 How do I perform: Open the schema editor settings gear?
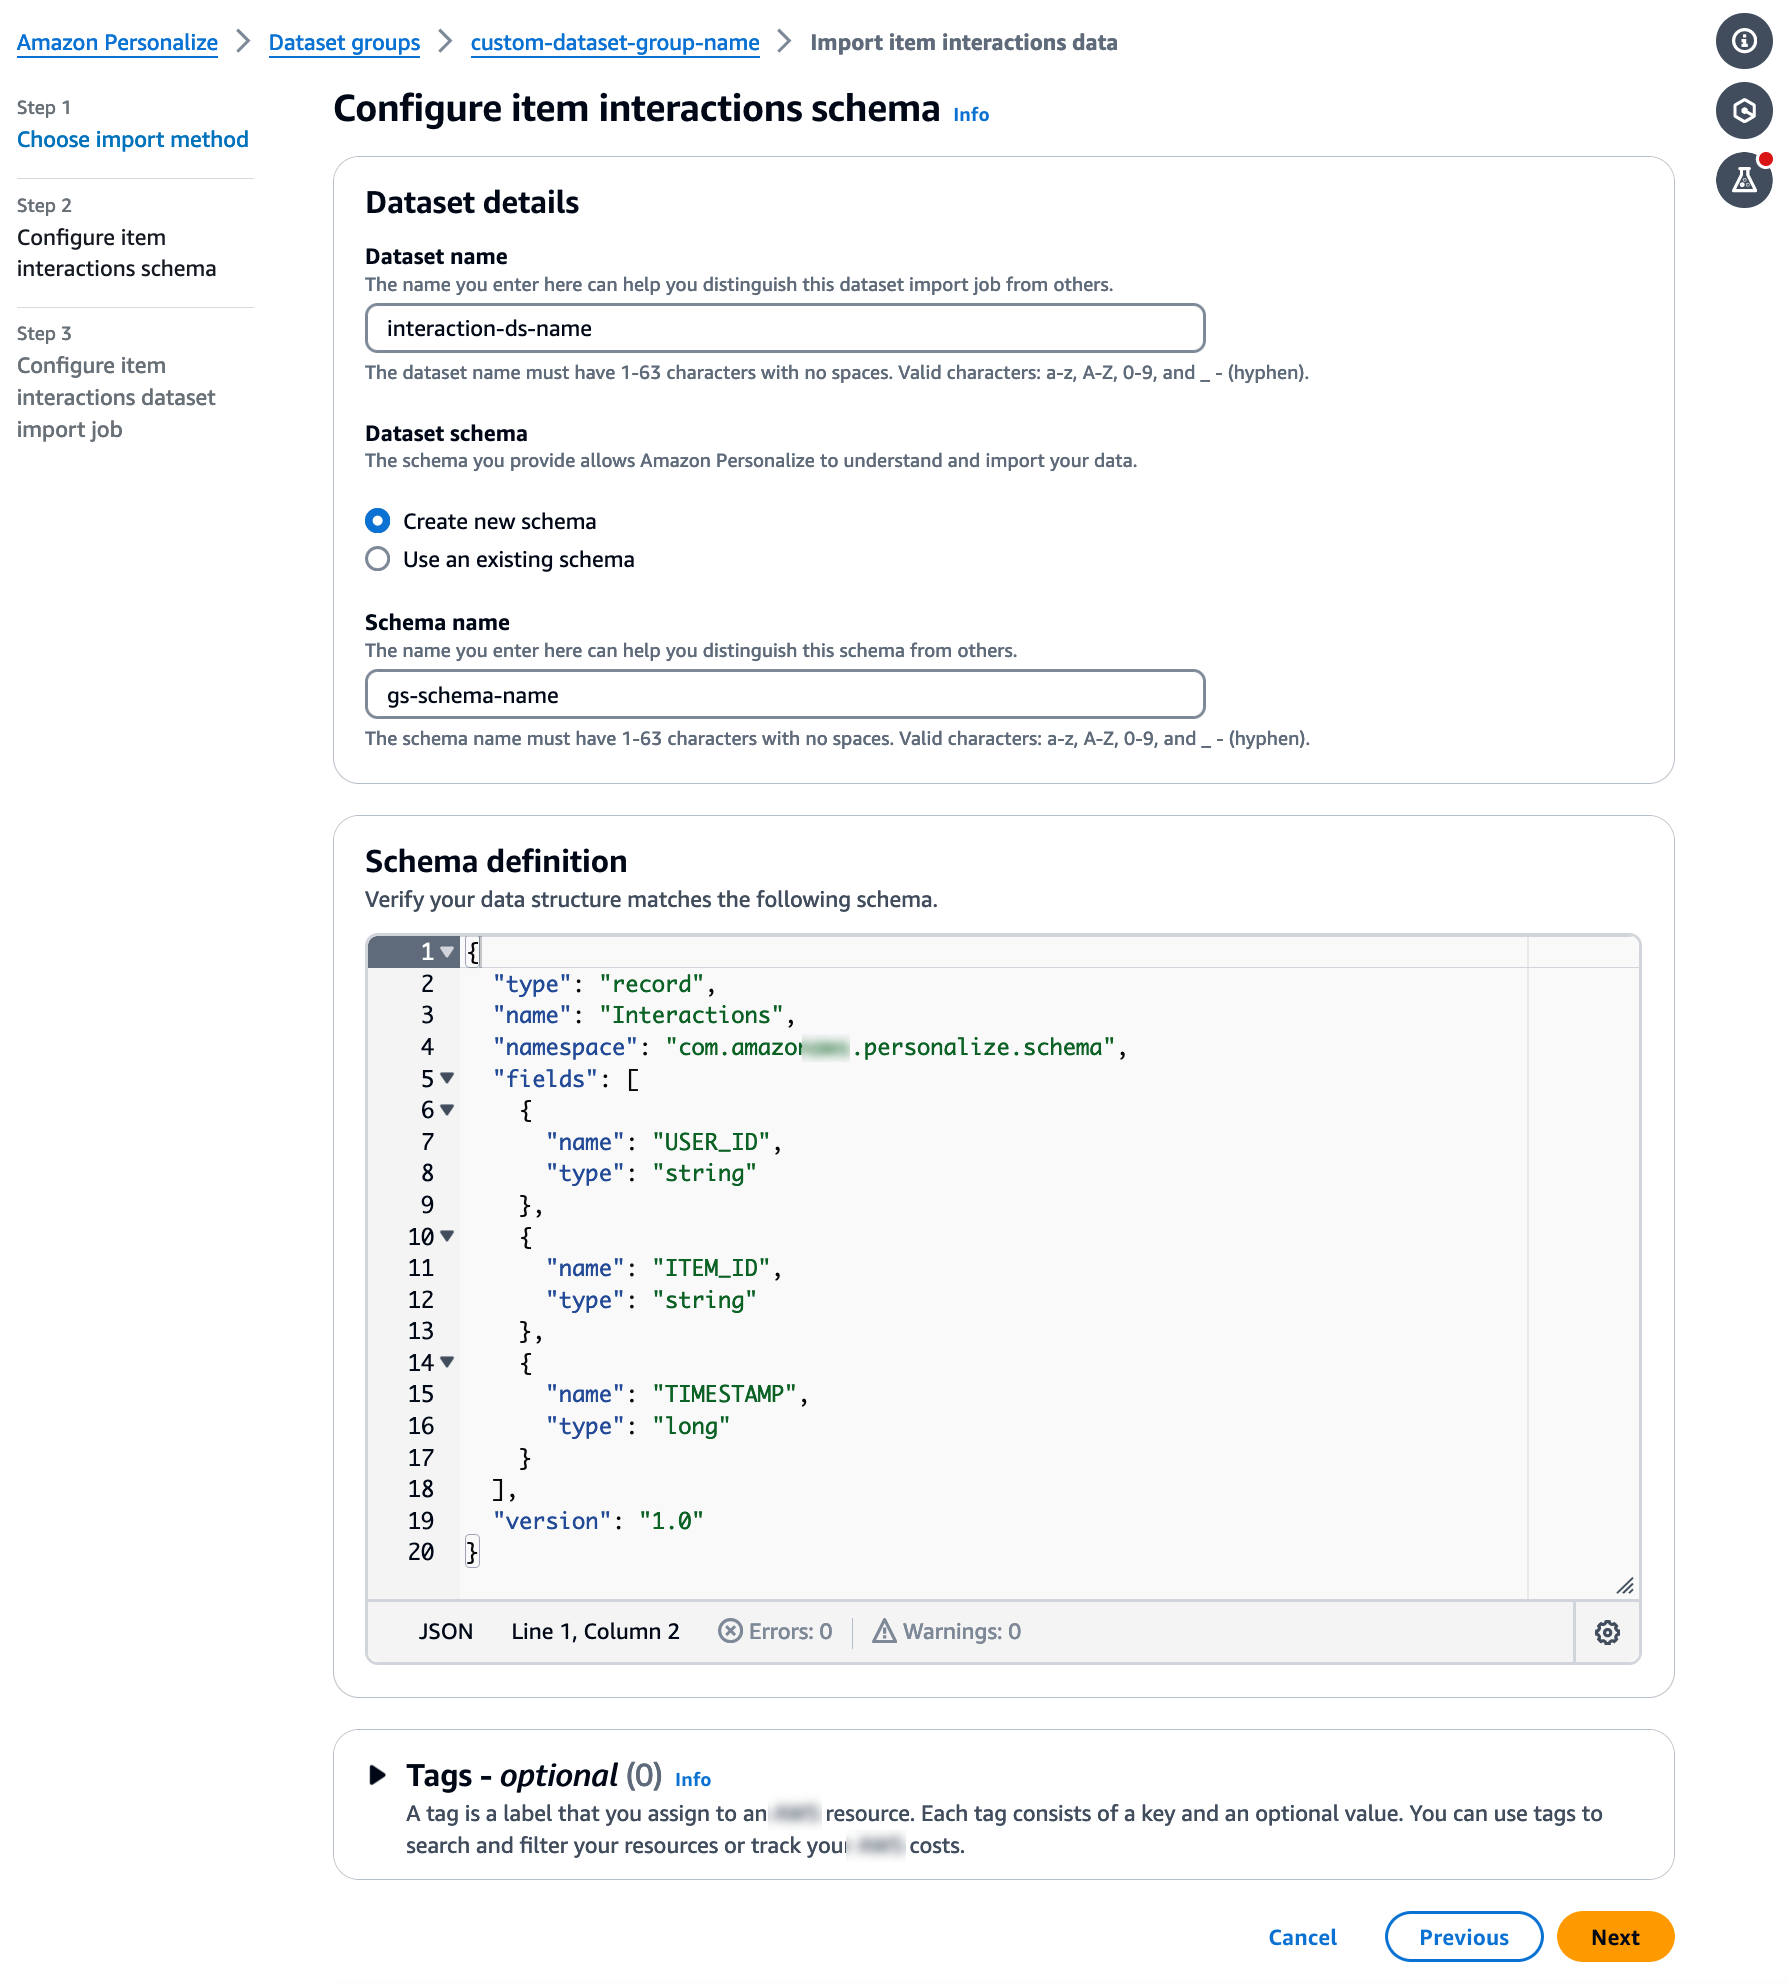[x=1607, y=1632]
